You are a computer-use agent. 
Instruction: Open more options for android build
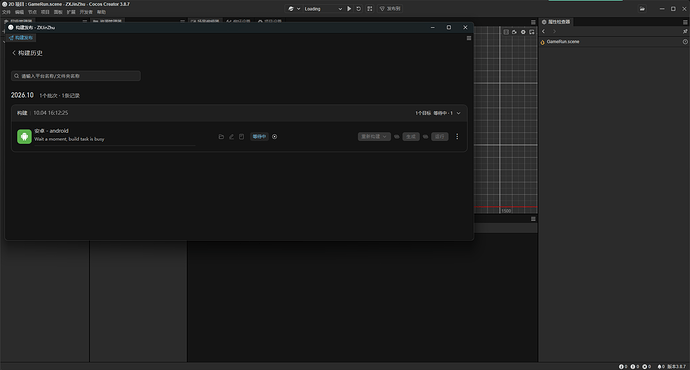click(x=457, y=137)
